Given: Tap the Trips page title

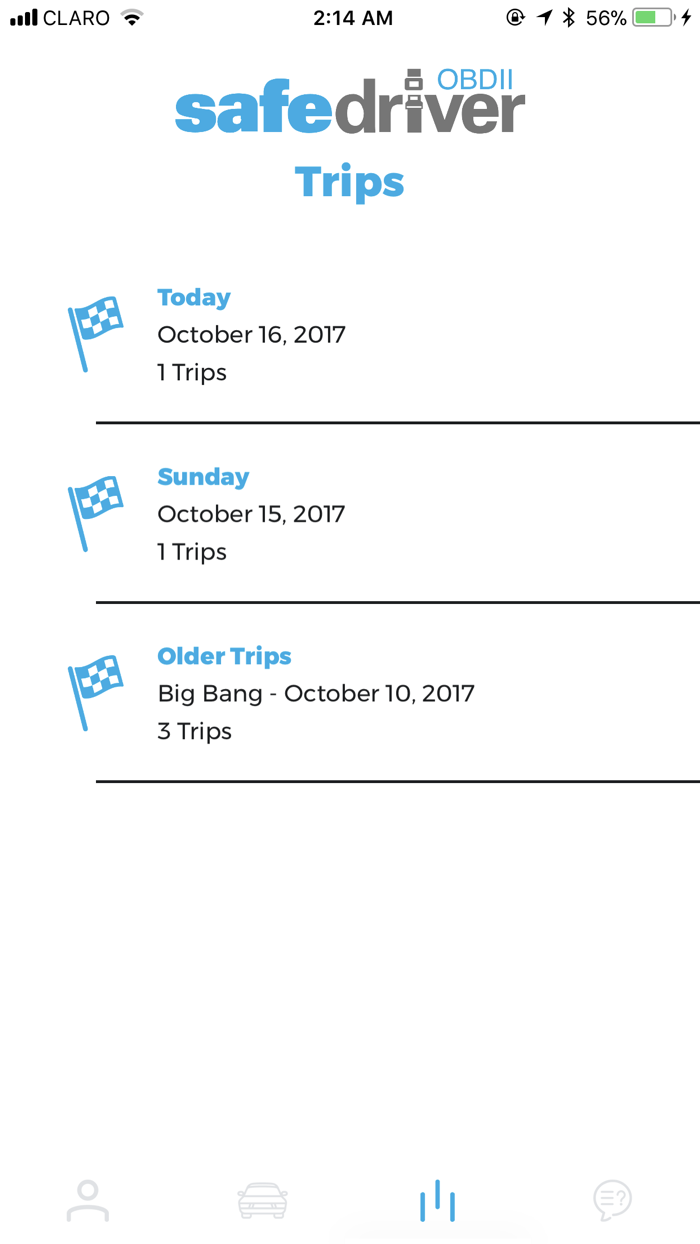Looking at the screenshot, I should point(349,183).
